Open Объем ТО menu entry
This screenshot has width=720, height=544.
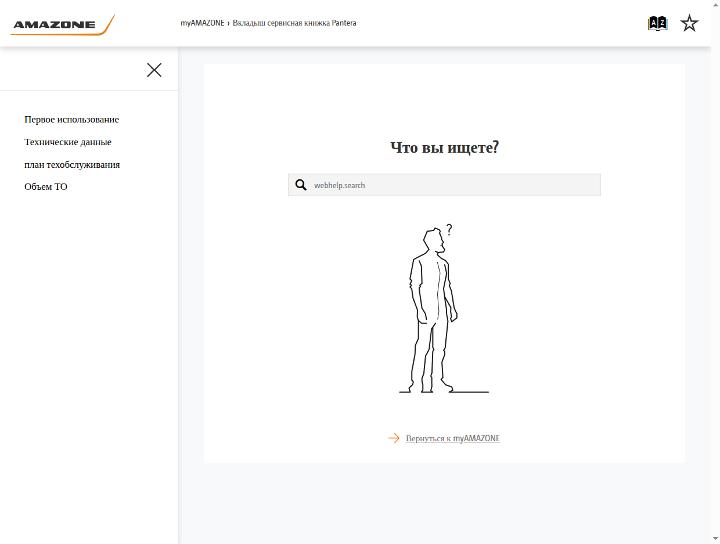[x=46, y=186]
